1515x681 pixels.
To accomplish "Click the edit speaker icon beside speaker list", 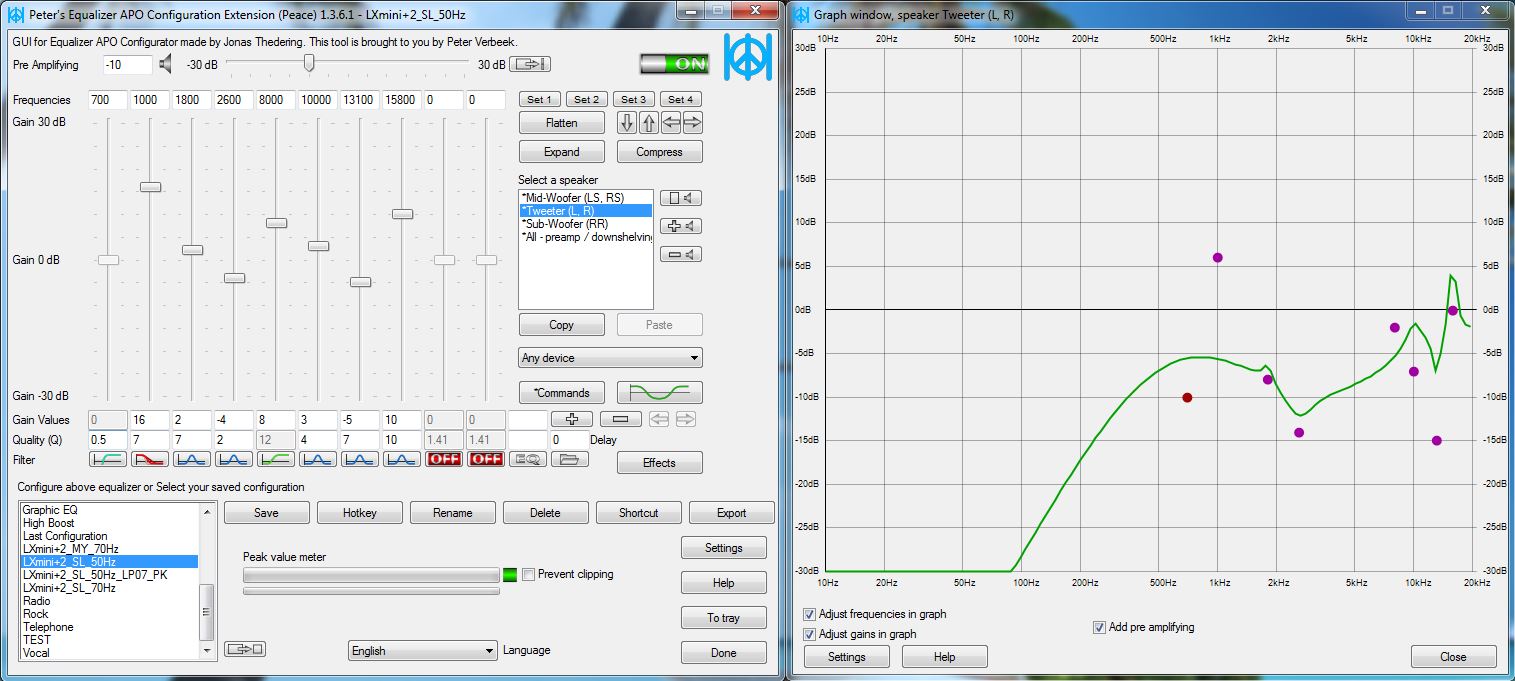I will click(681, 198).
